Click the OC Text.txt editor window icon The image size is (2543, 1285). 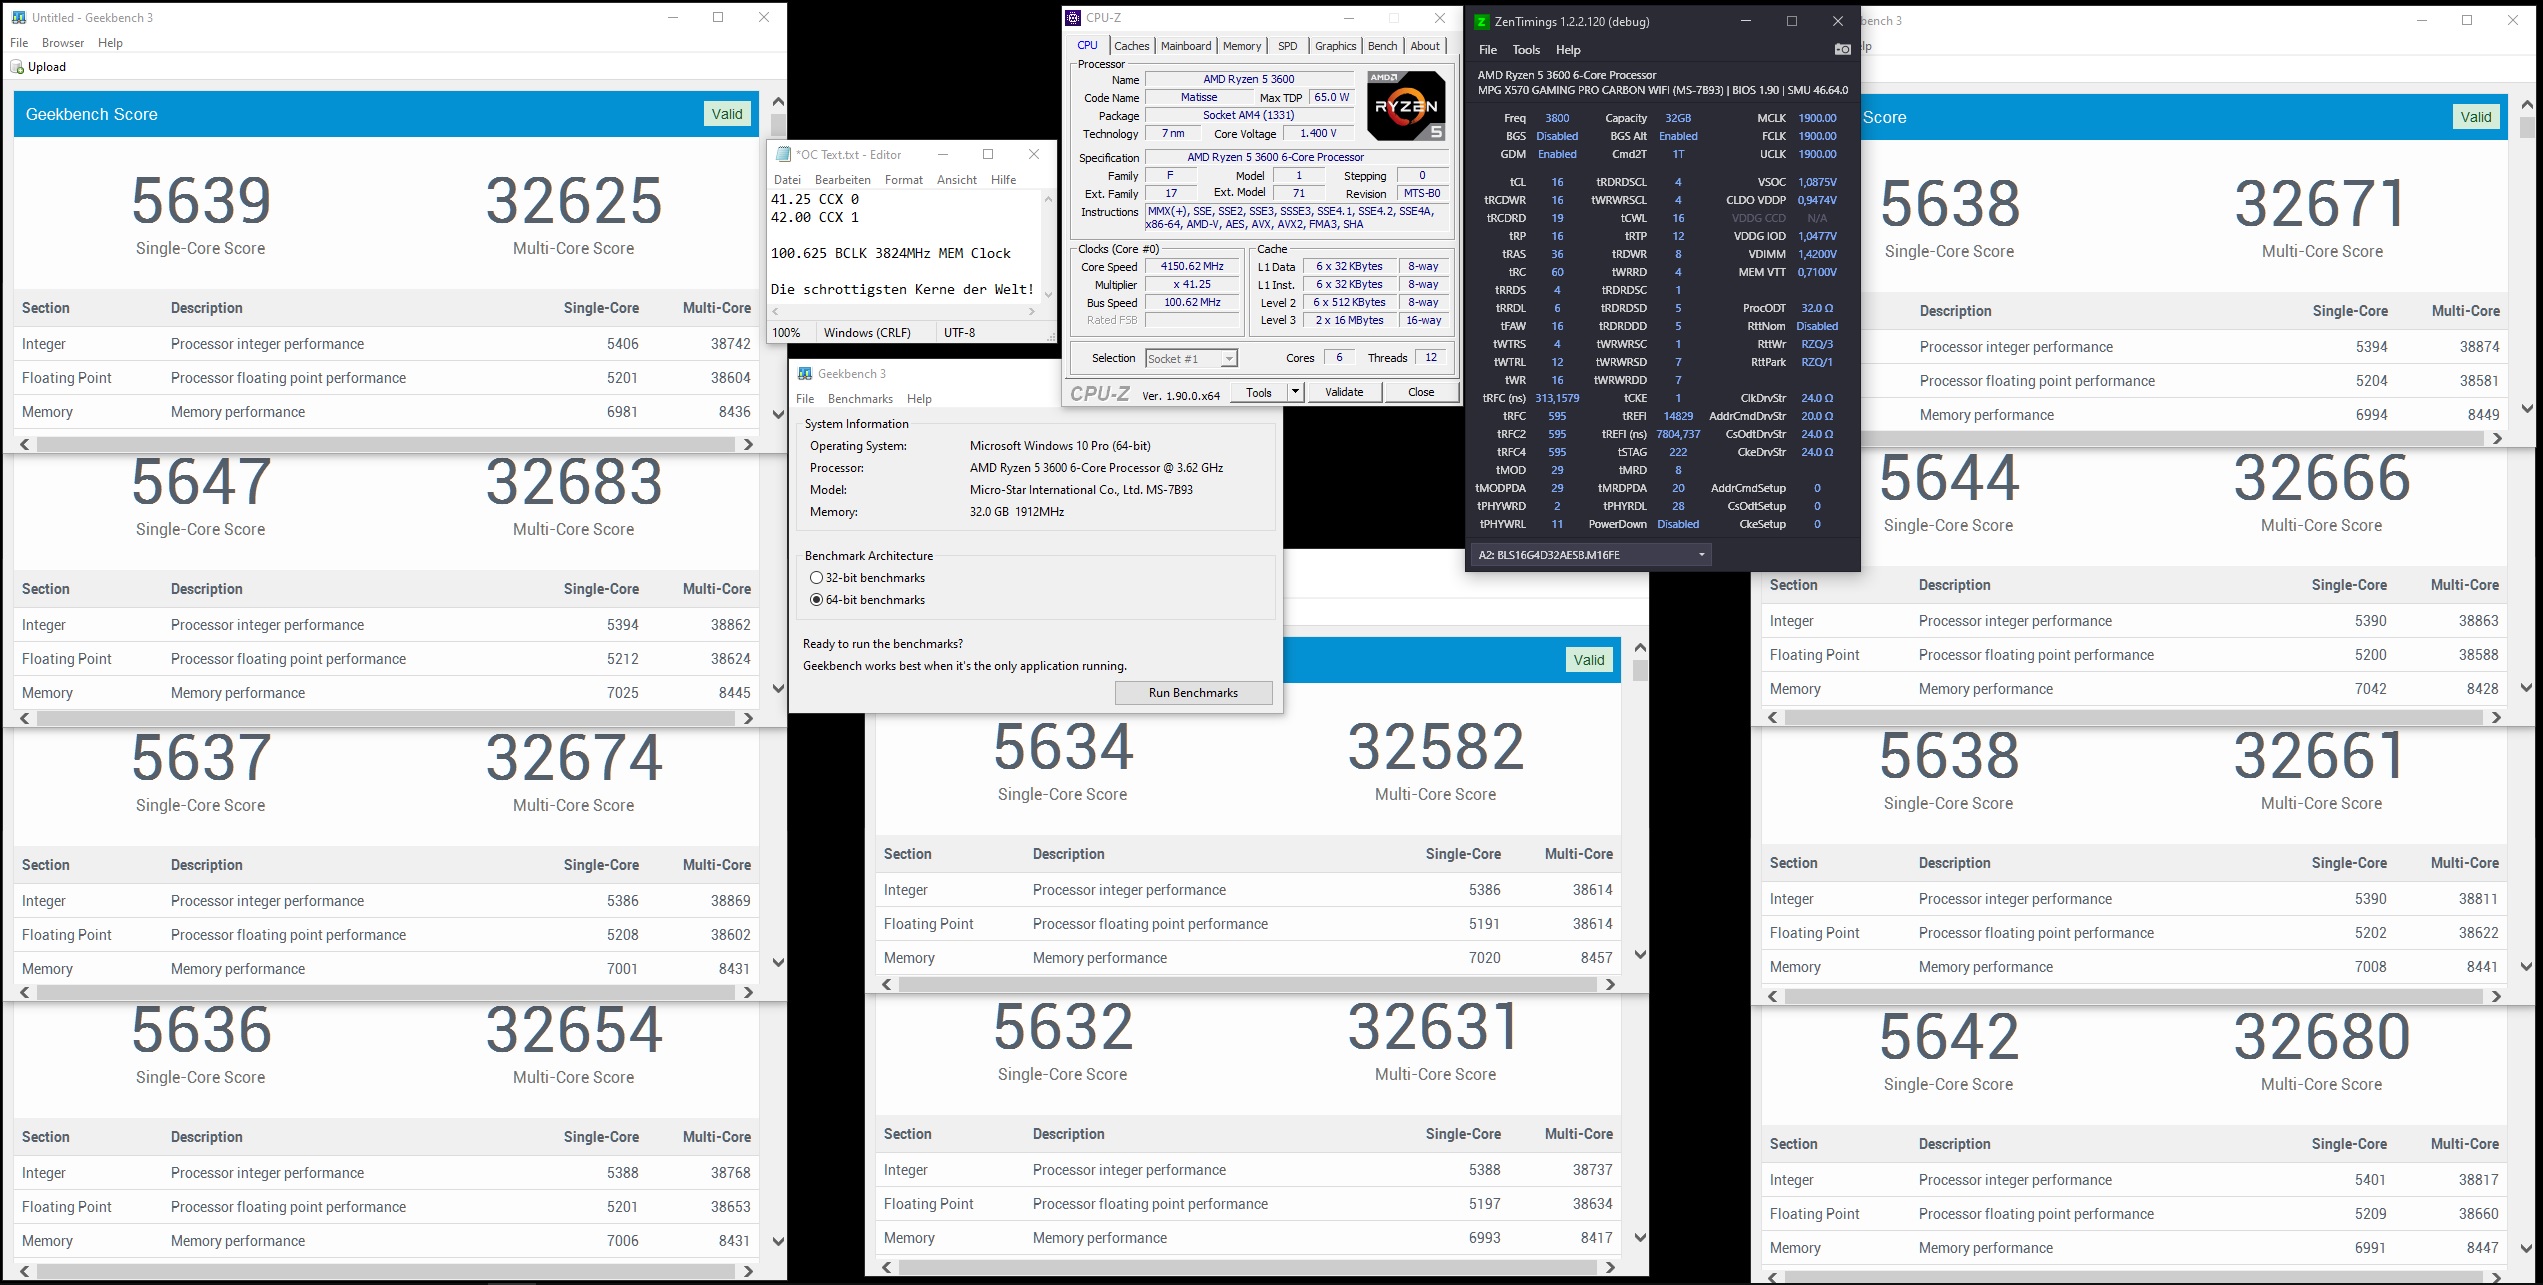click(783, 155)
